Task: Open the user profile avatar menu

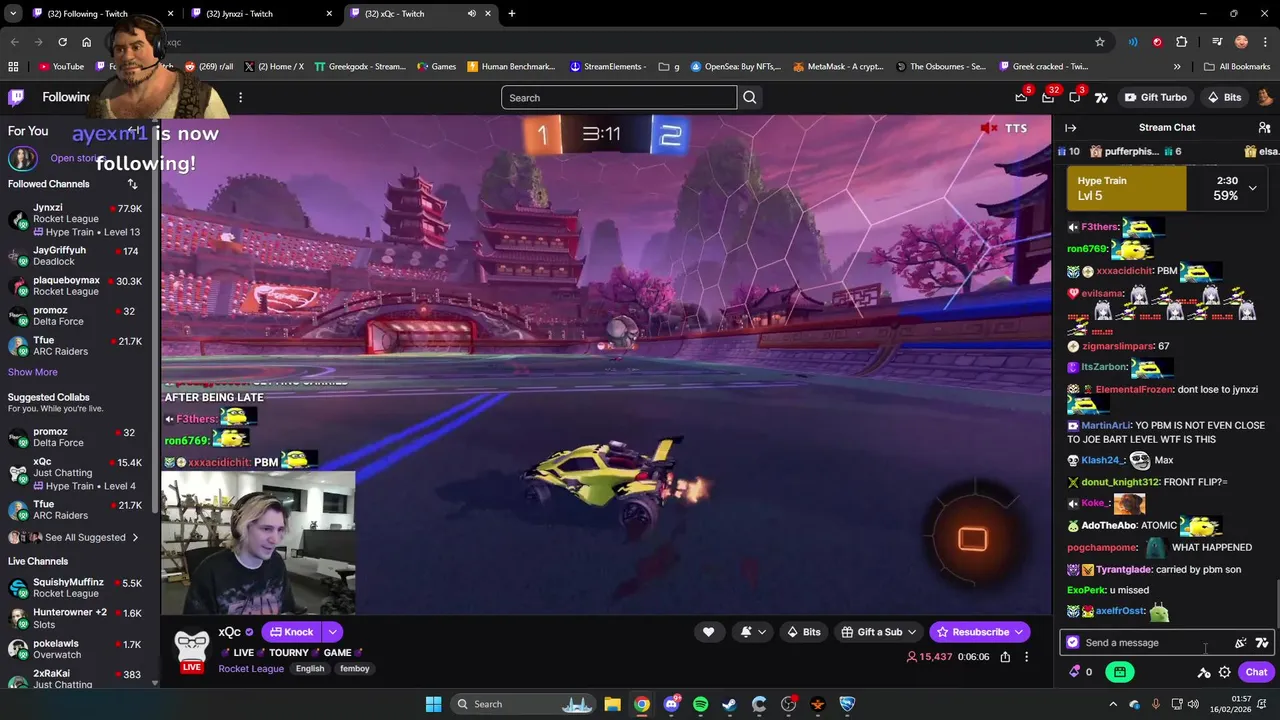Action: [x=1265, y=97]
